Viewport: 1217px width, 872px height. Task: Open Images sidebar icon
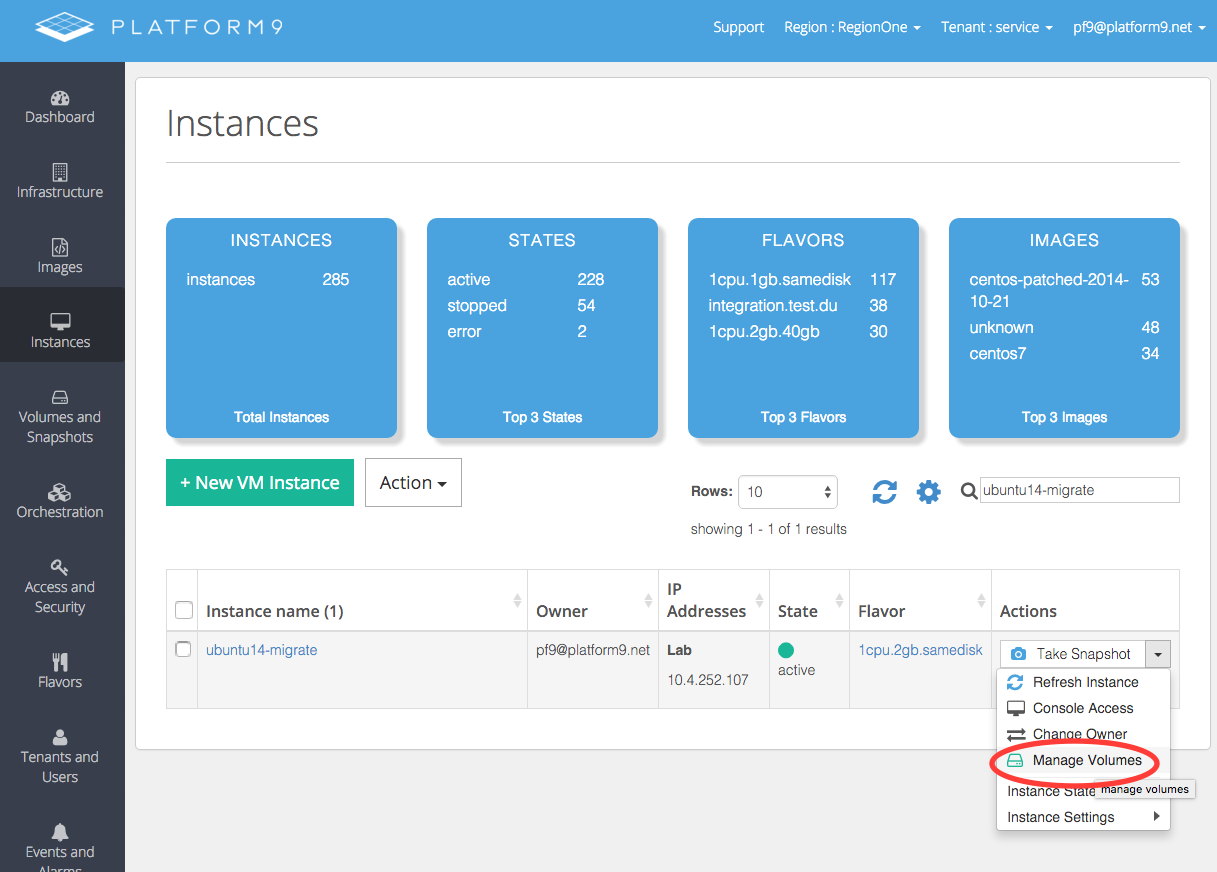click(x=60, y=247)
